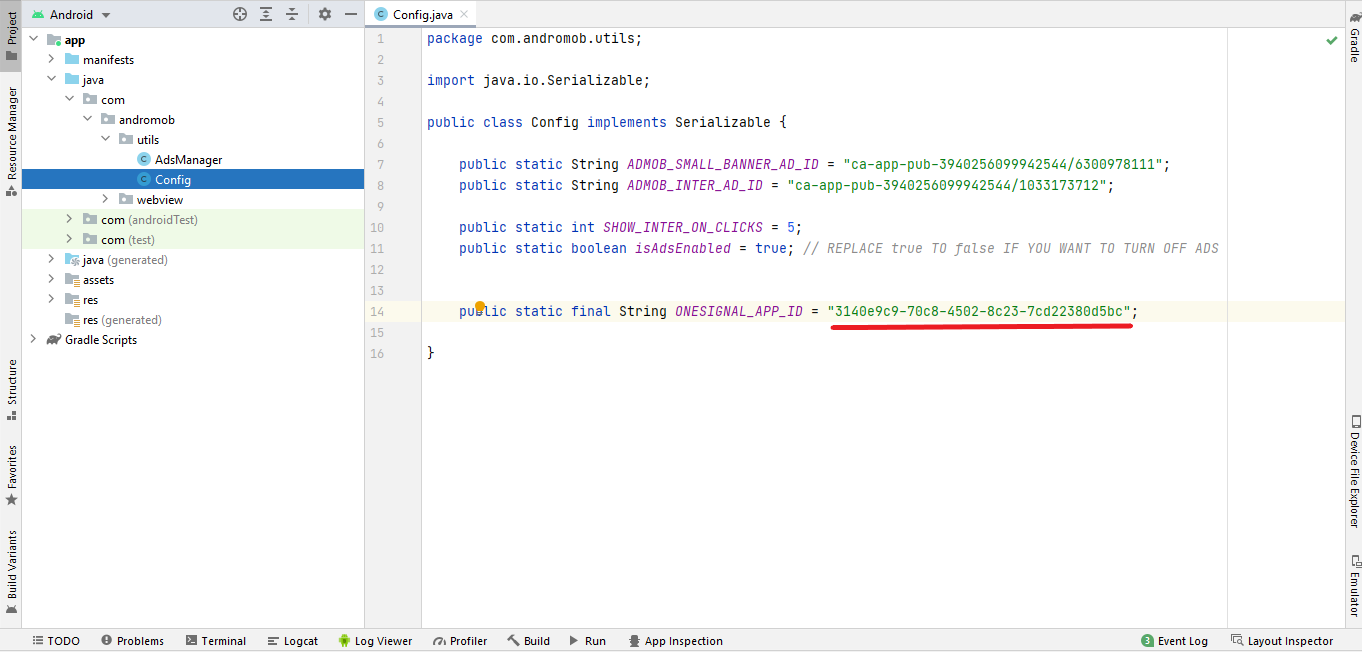Expand the webview package
Viewport: 1362px width, 652px height.
click(105, 200)
